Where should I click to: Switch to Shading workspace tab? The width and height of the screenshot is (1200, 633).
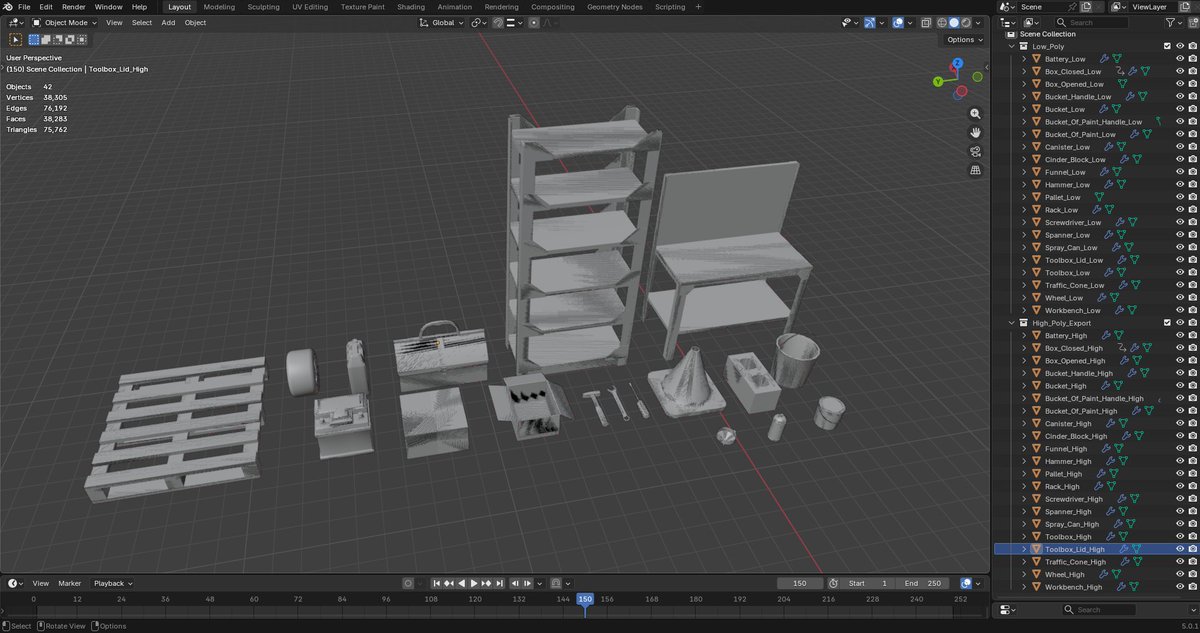click(x=410, y=7)
